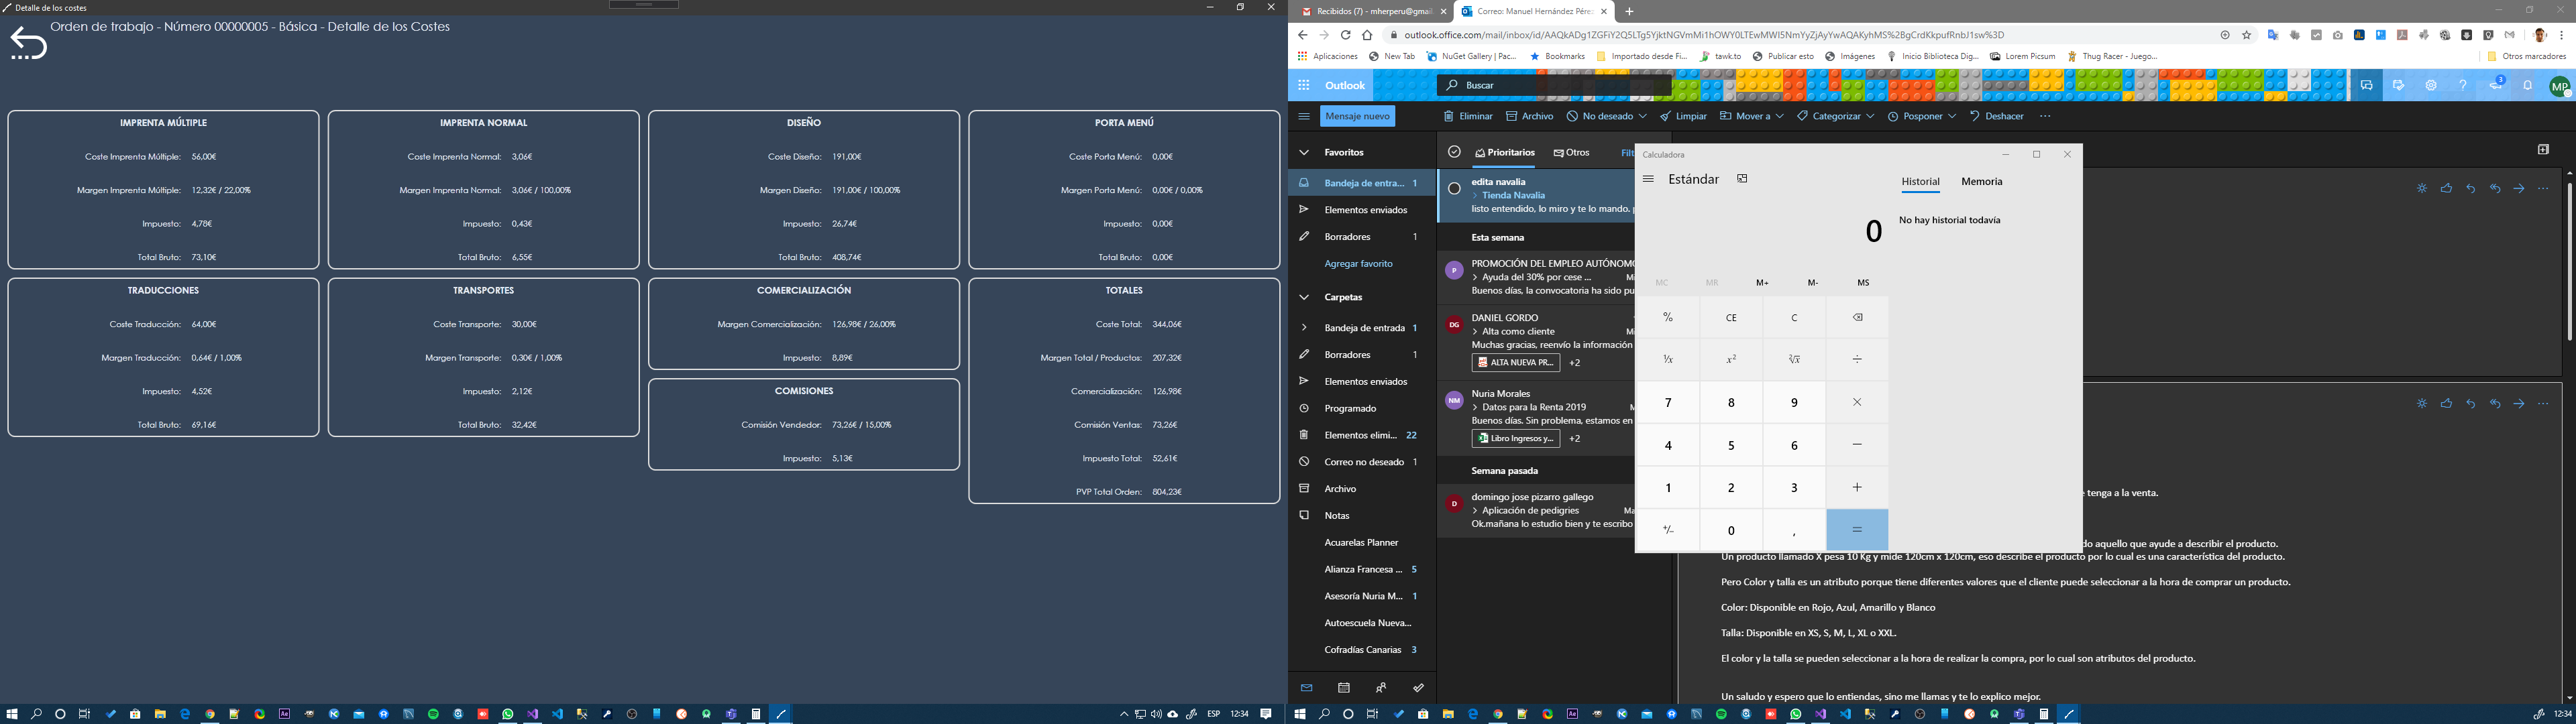
Task: Toggle Outlook navigation pane hamburger
Action: (1303, 117)
